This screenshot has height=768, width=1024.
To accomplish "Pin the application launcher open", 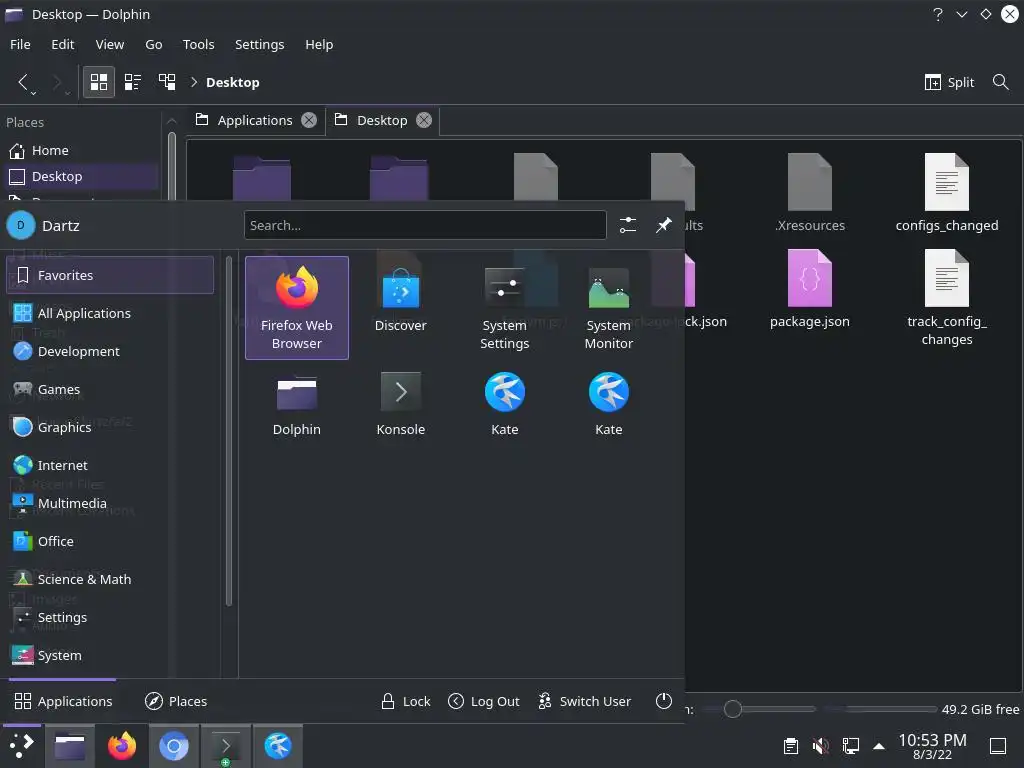I will [x=664, y=225].
